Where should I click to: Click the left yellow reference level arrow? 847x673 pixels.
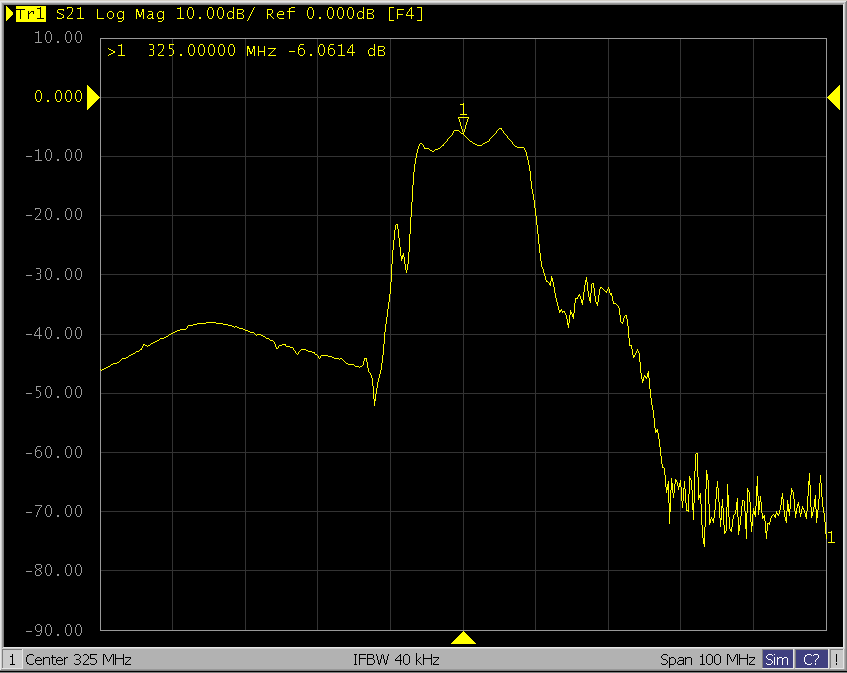pyautogui.click(x=92, y=97)
